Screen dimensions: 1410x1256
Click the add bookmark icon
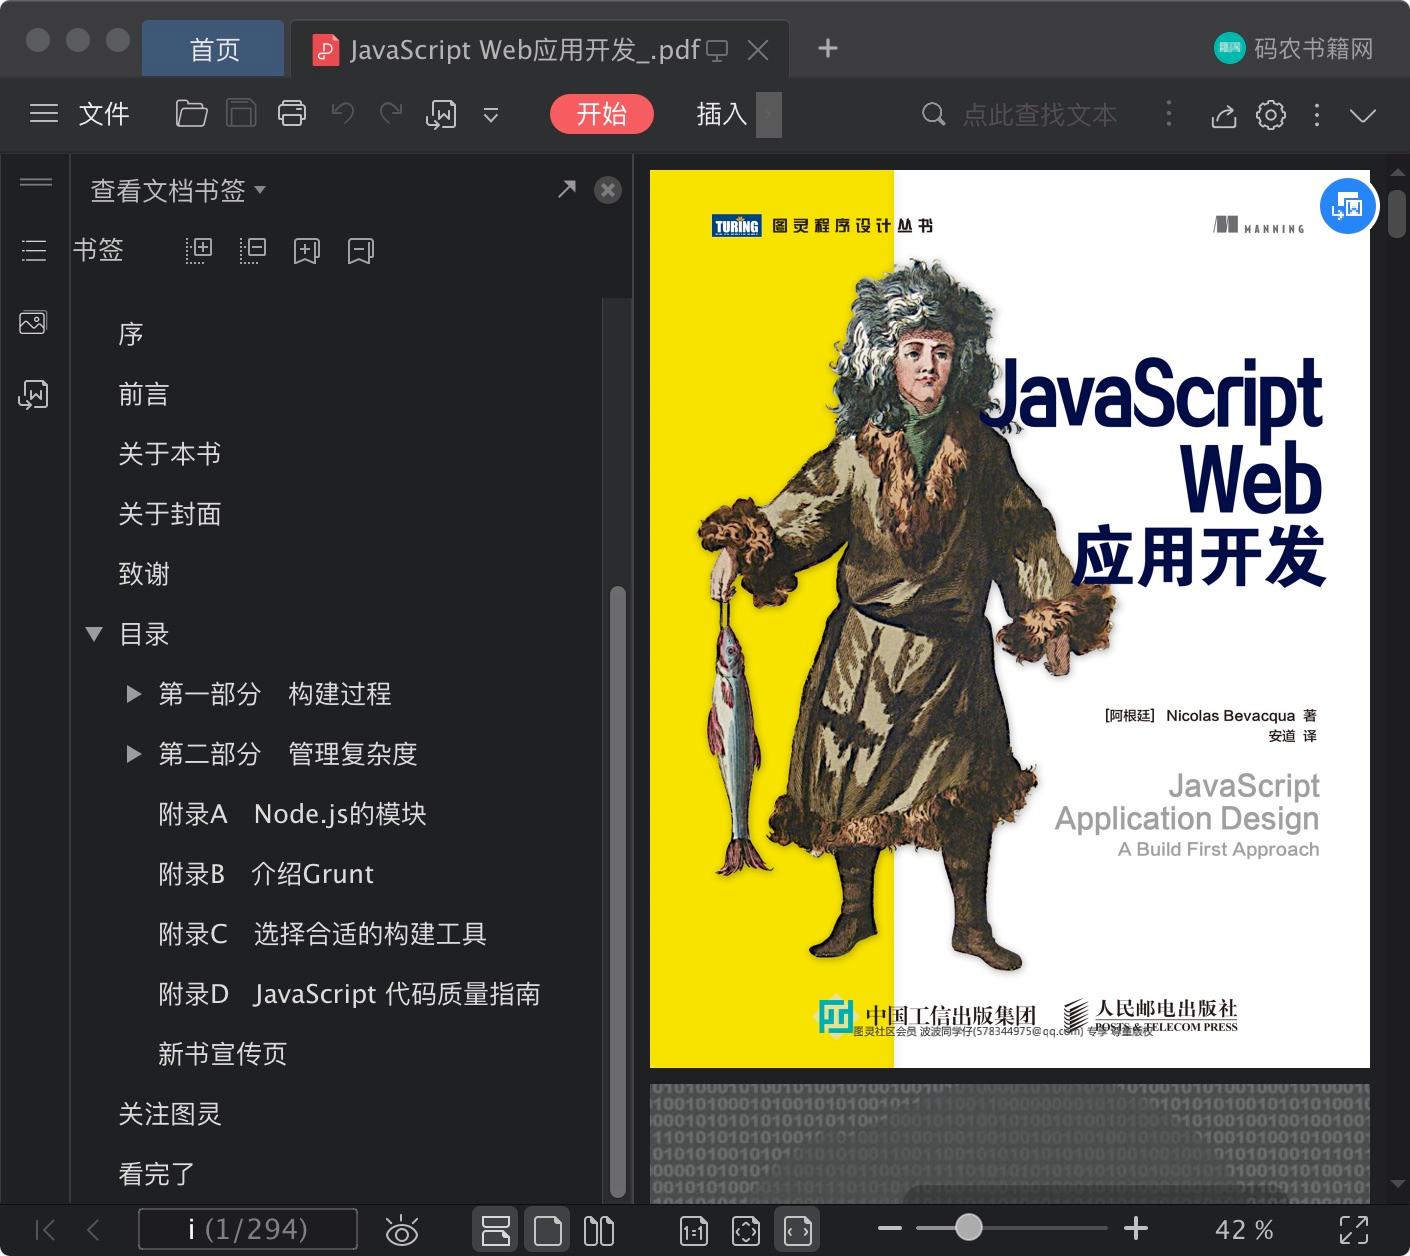(x=306, y=251)
